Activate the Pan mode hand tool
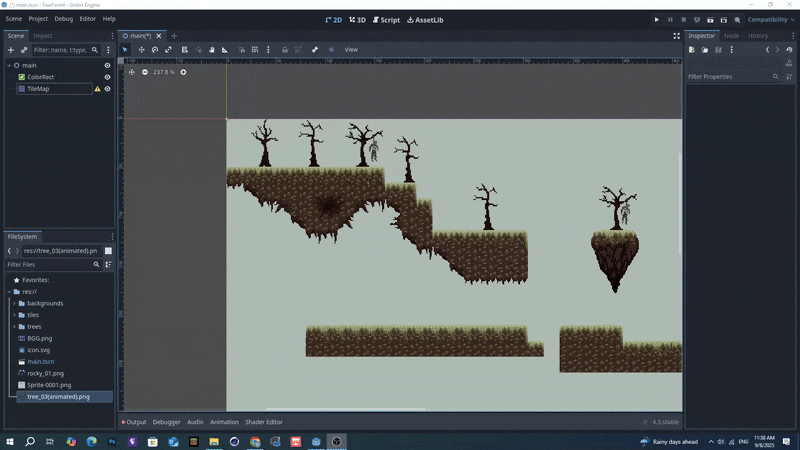Image resolution: width=800 pixels, height=450 pixels. [211, 49]
